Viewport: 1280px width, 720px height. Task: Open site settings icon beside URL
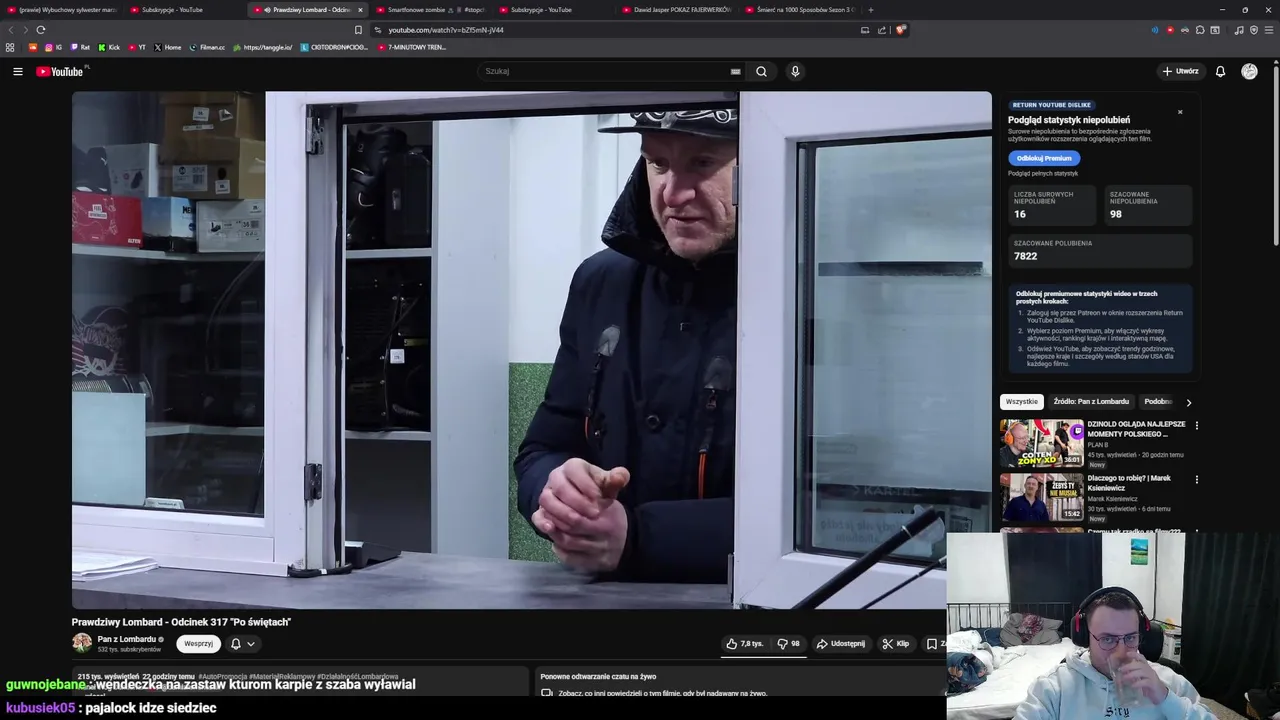(x=378, y=30)
